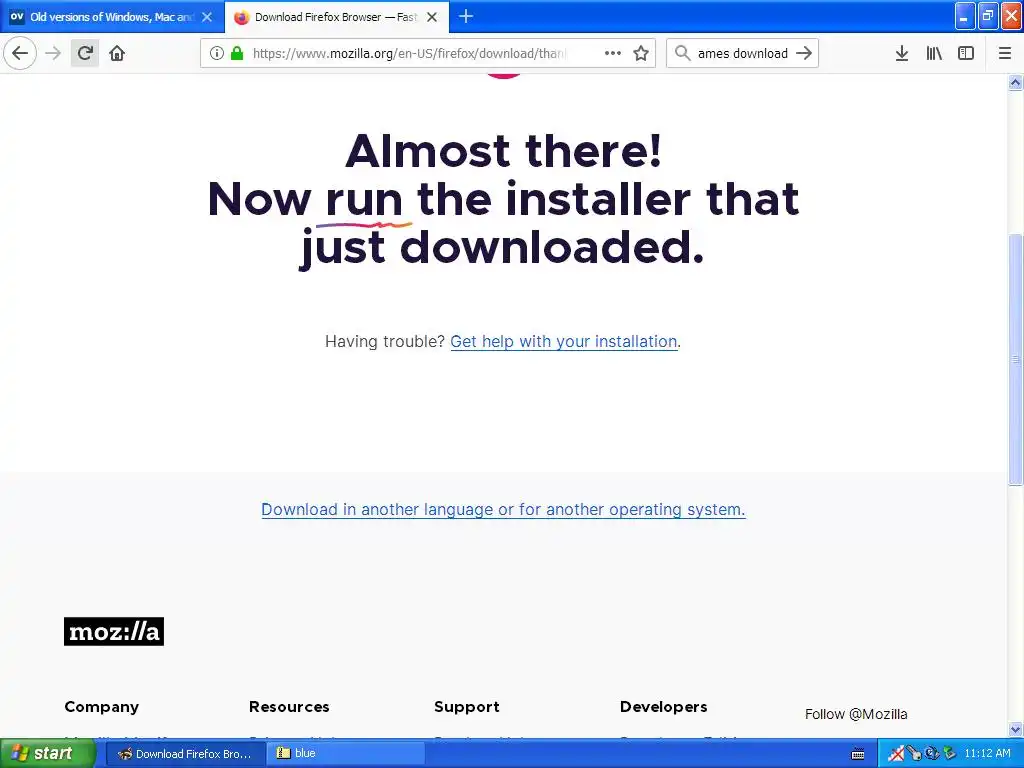
Task: Select the 'Download Firefox Browser' tab
Action: (336, 17)
